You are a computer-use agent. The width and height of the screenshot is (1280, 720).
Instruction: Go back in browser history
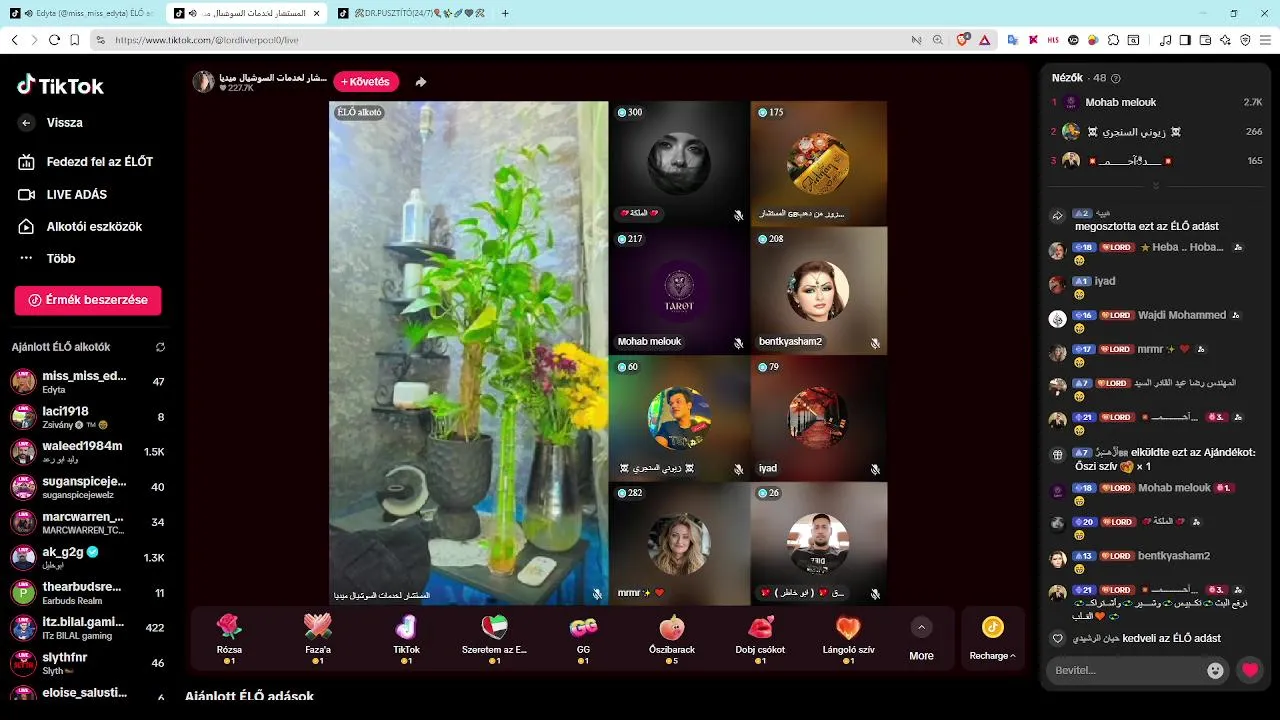14,40
